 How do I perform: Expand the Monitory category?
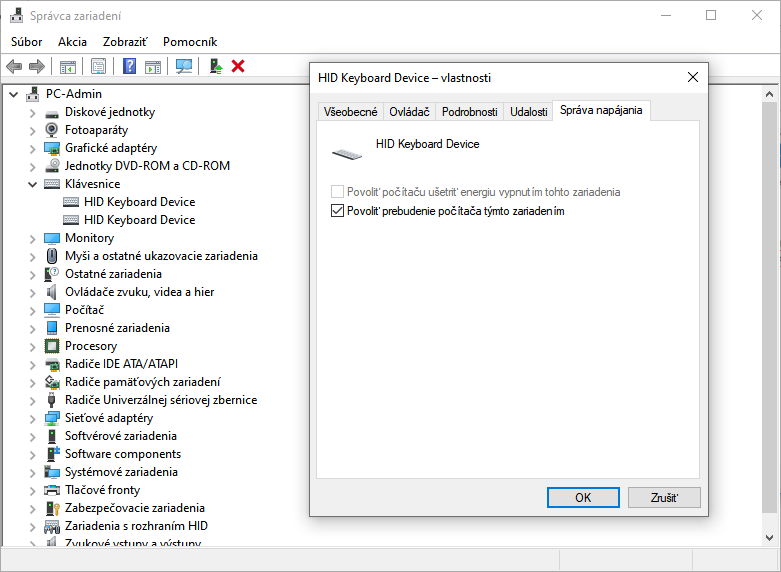(33, 238)
